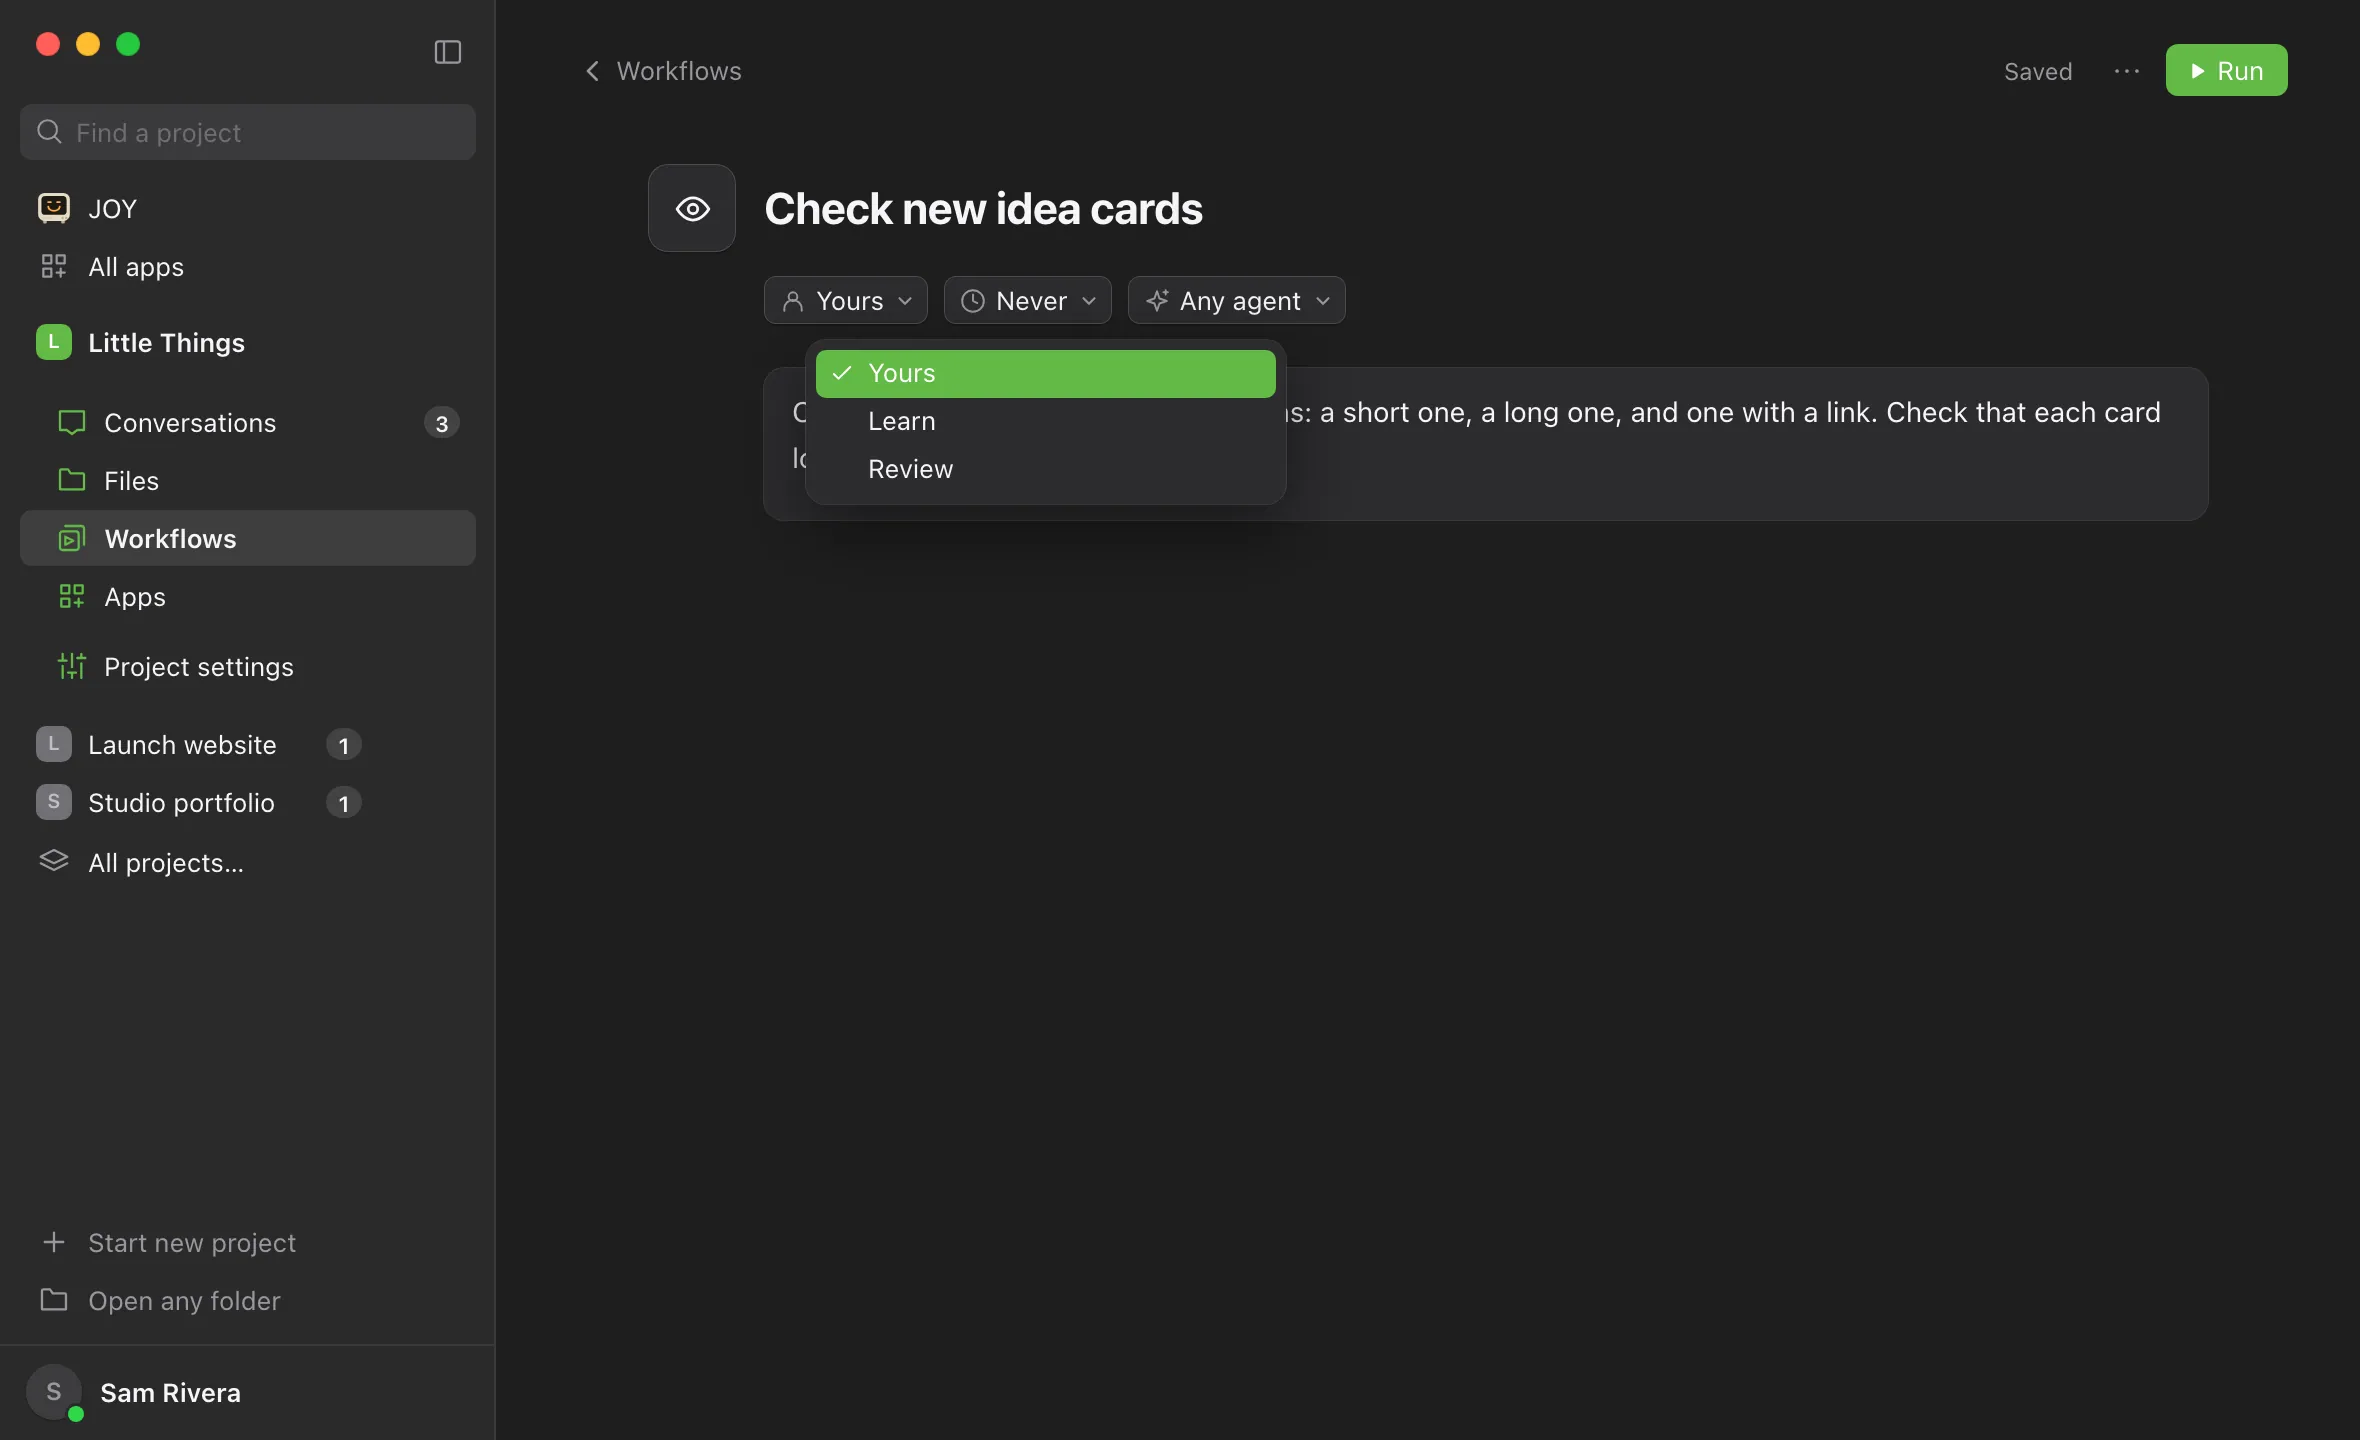This screenshot has width=2360, height=1440.
Task: Click the search magnifier icon
Action: pos(49,131)
